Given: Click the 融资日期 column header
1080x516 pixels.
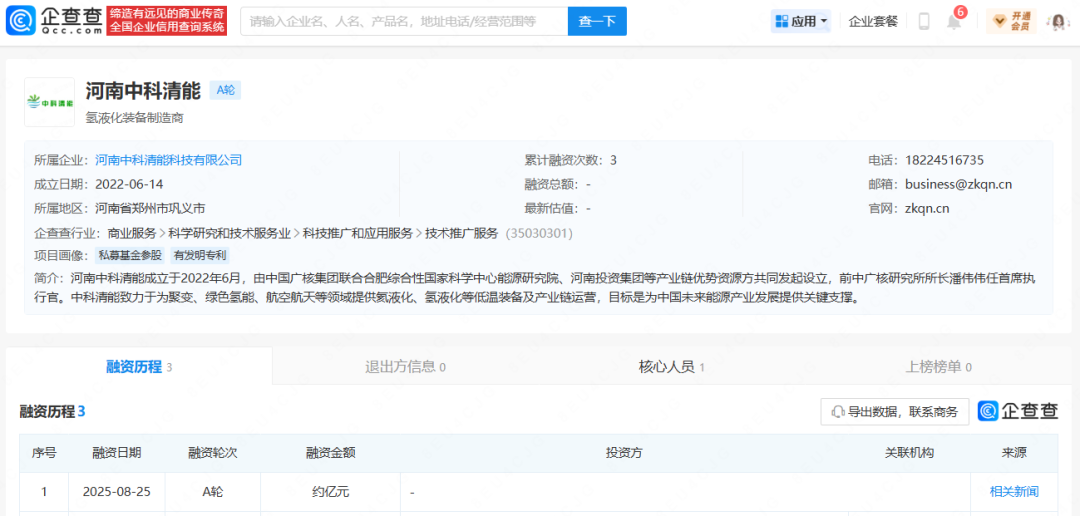Looking at the screenshot, I should 116,453.
